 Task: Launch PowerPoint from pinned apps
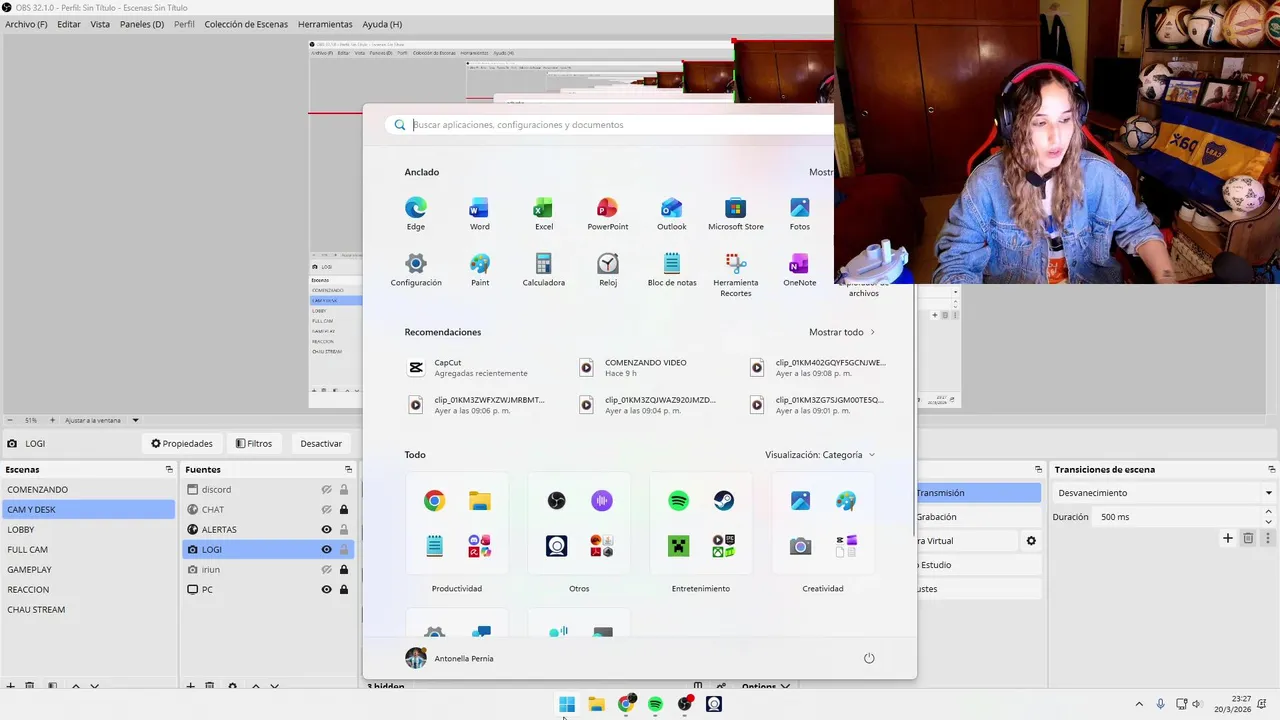click(x=608, y=214)
